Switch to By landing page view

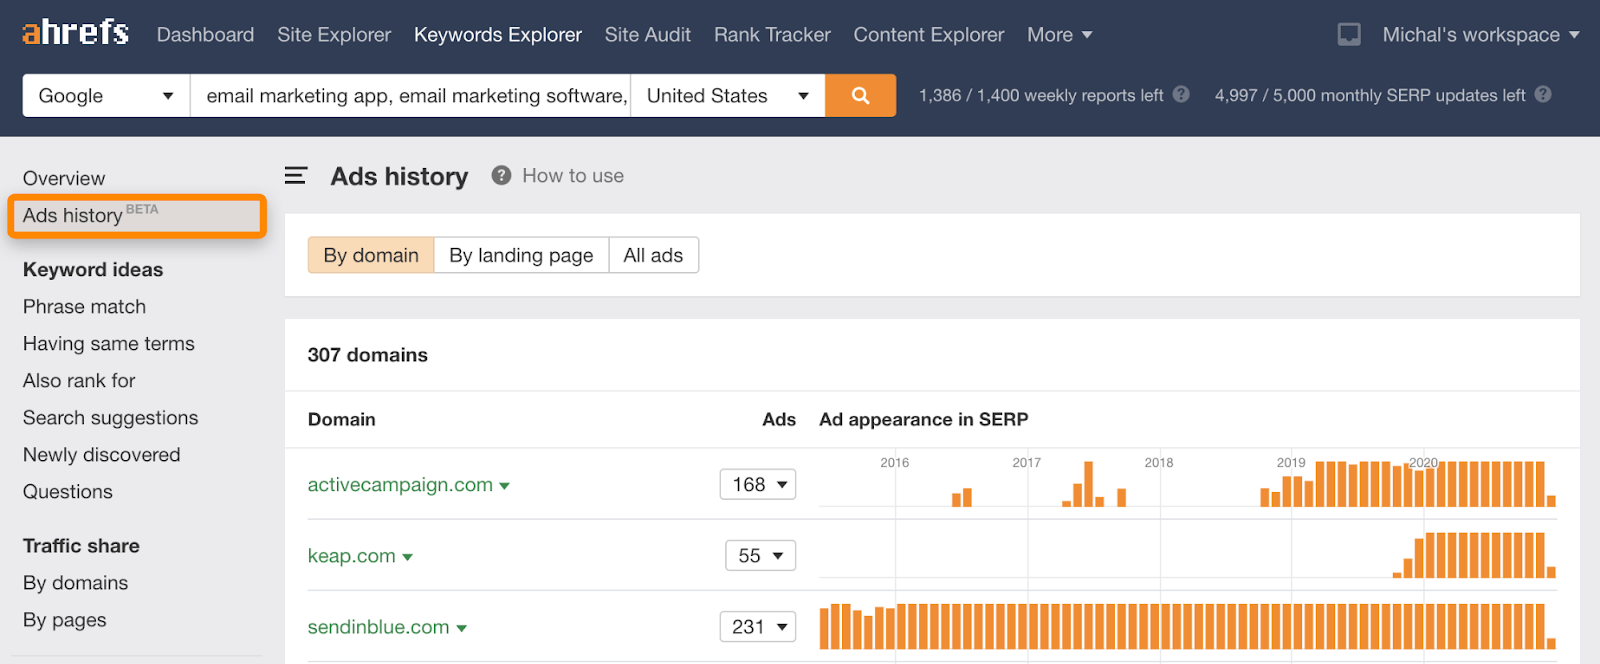[521, 255]
